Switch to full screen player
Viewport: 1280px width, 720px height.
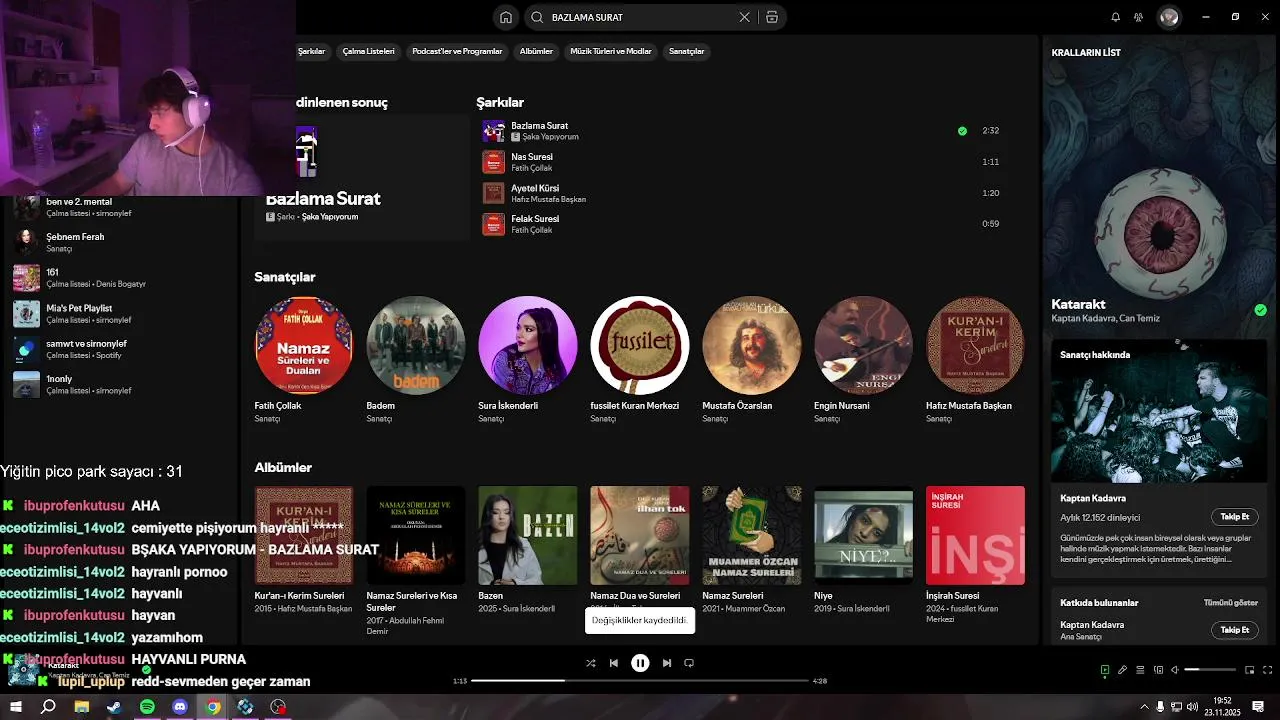(1268, 670)
